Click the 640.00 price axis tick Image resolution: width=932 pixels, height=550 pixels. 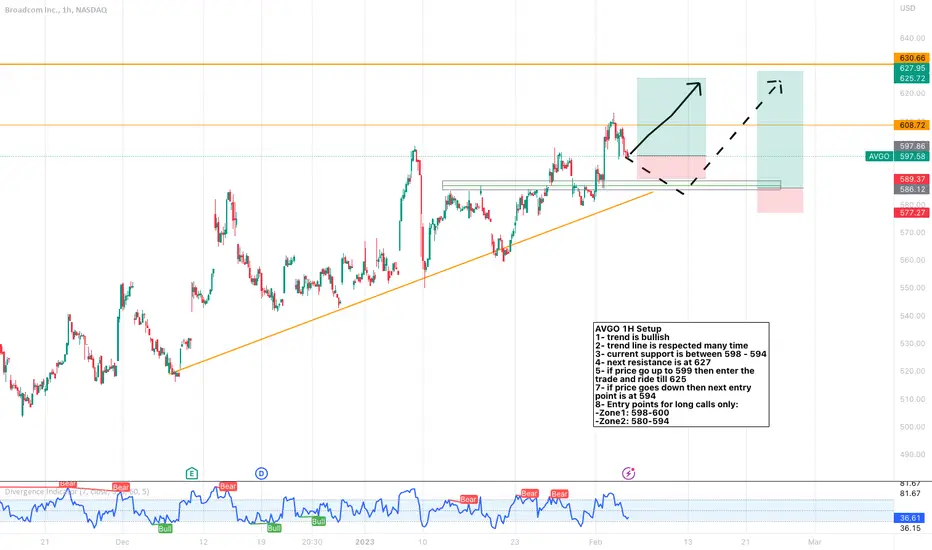tap(912, 38)
